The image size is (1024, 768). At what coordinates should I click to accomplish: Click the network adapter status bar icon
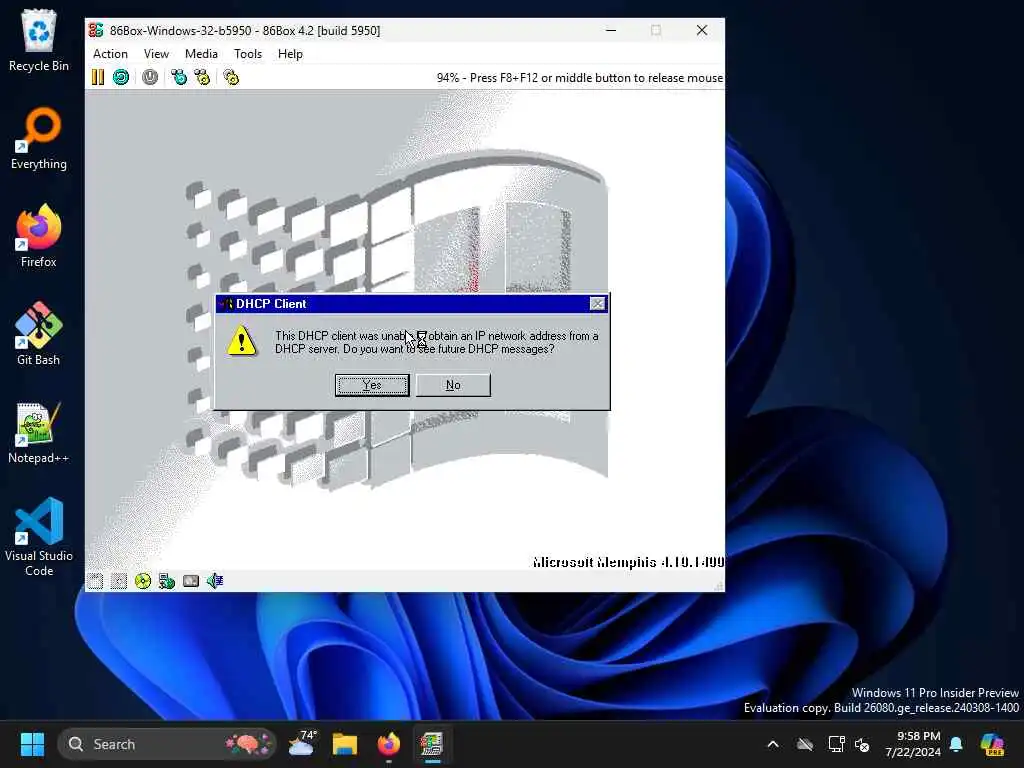pos(167,581)
